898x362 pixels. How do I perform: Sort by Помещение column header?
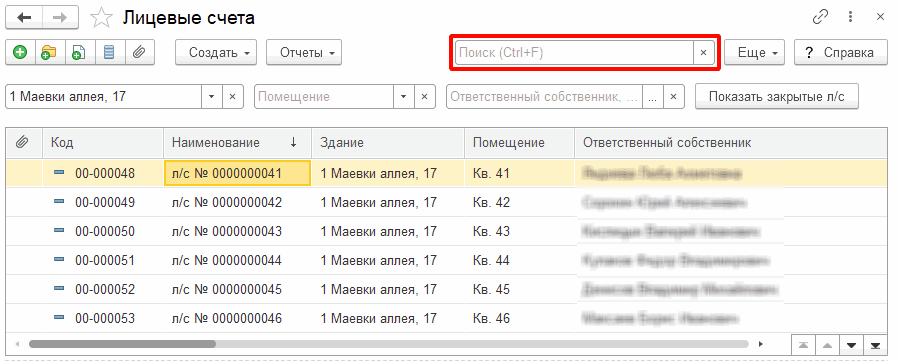[x=519, y=143]
